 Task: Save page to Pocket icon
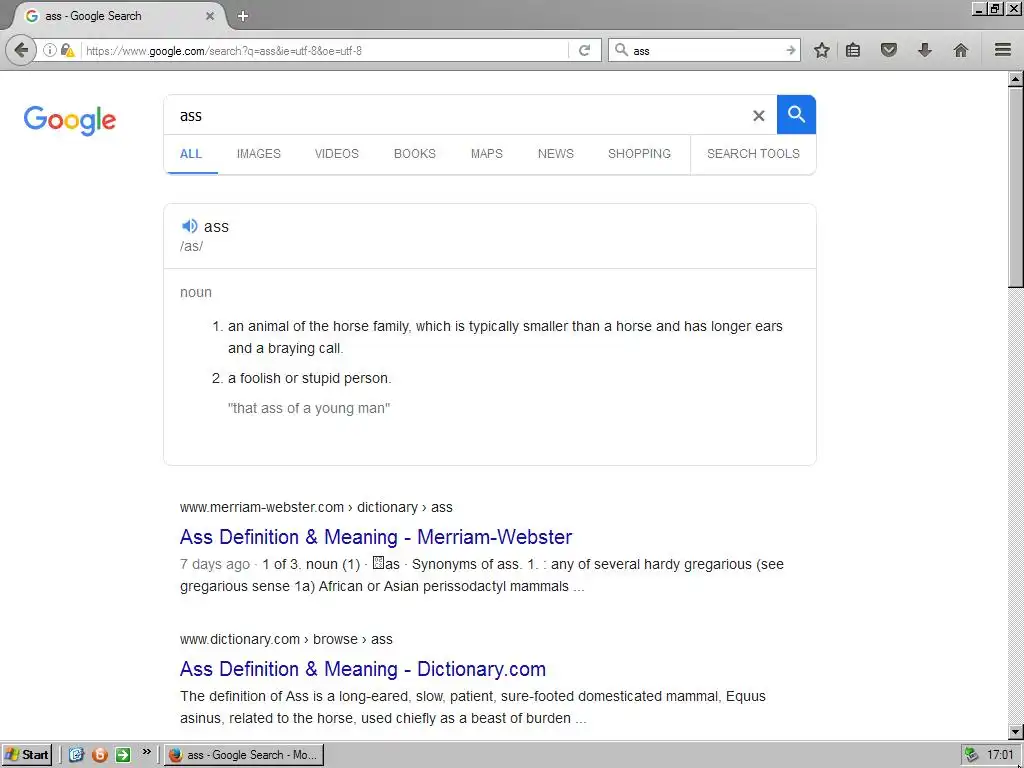coord(889,50)
